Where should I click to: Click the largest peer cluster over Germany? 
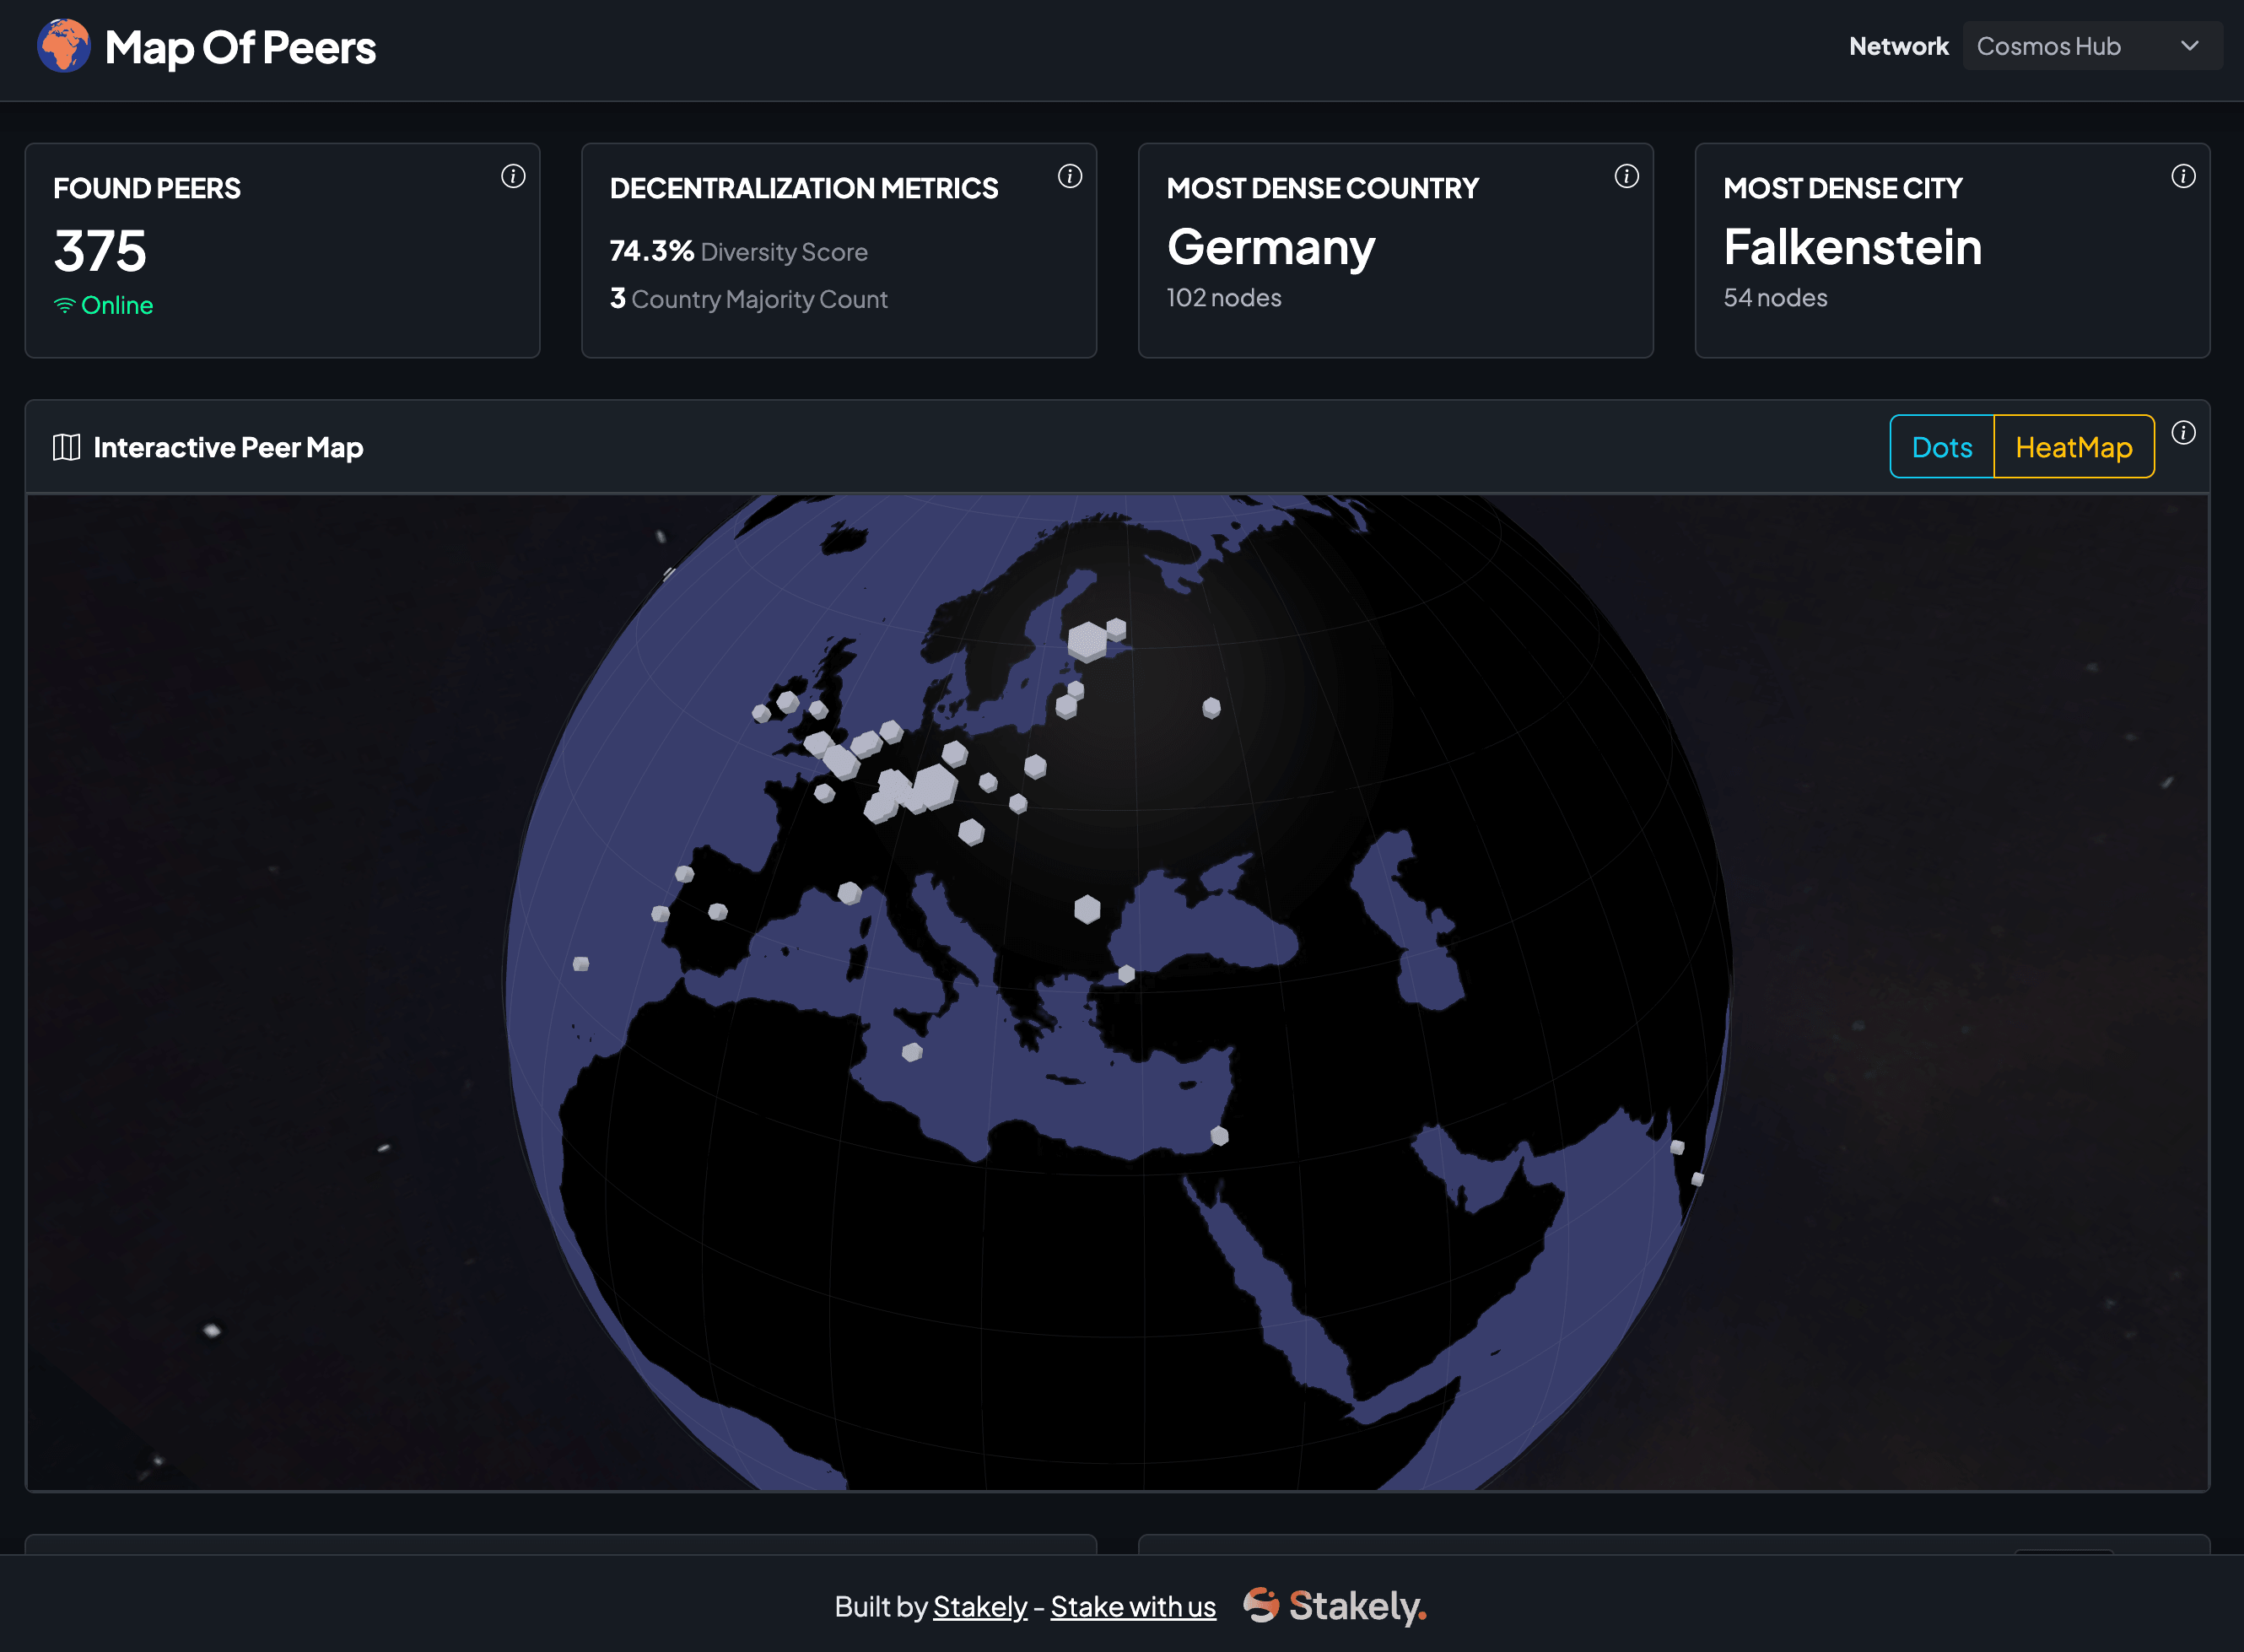935,787
